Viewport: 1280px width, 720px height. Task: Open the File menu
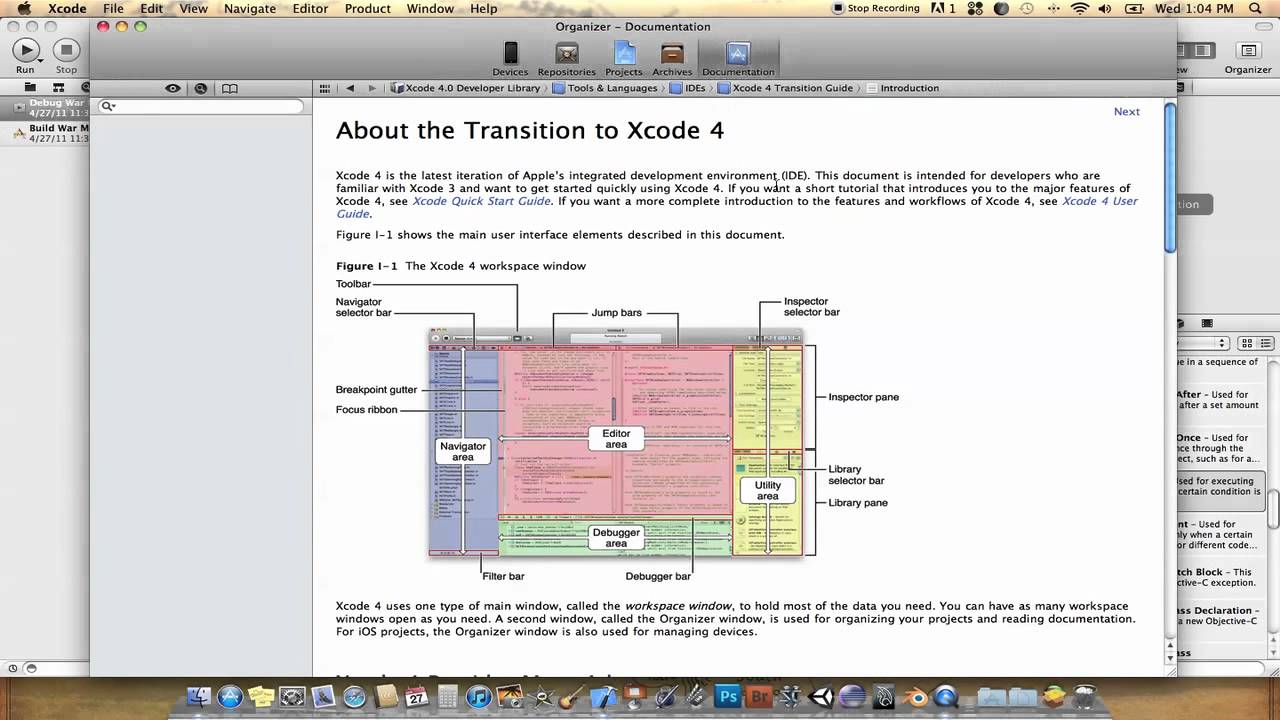(x=113, y=8)
